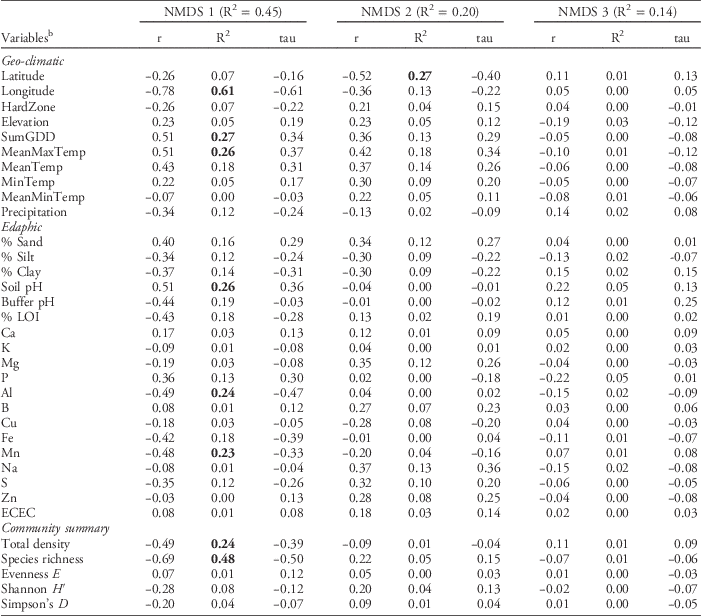701x616 pixels.
Task: Click the bold 0.61 value for Longitude
Action: click(221, 90)
